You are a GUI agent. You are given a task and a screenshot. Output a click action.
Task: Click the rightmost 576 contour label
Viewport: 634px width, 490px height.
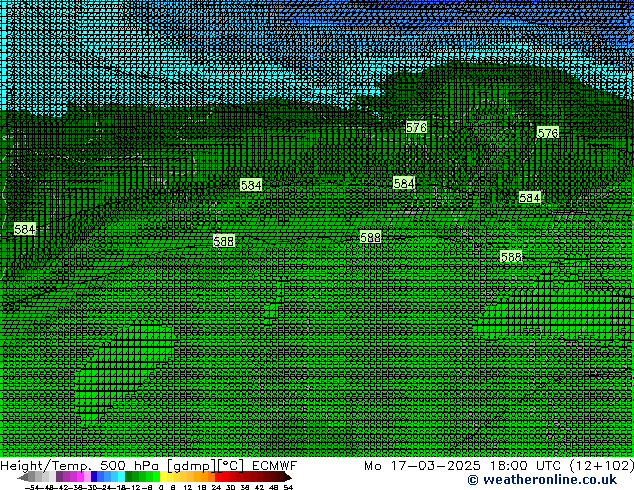(x=548, y=133)
